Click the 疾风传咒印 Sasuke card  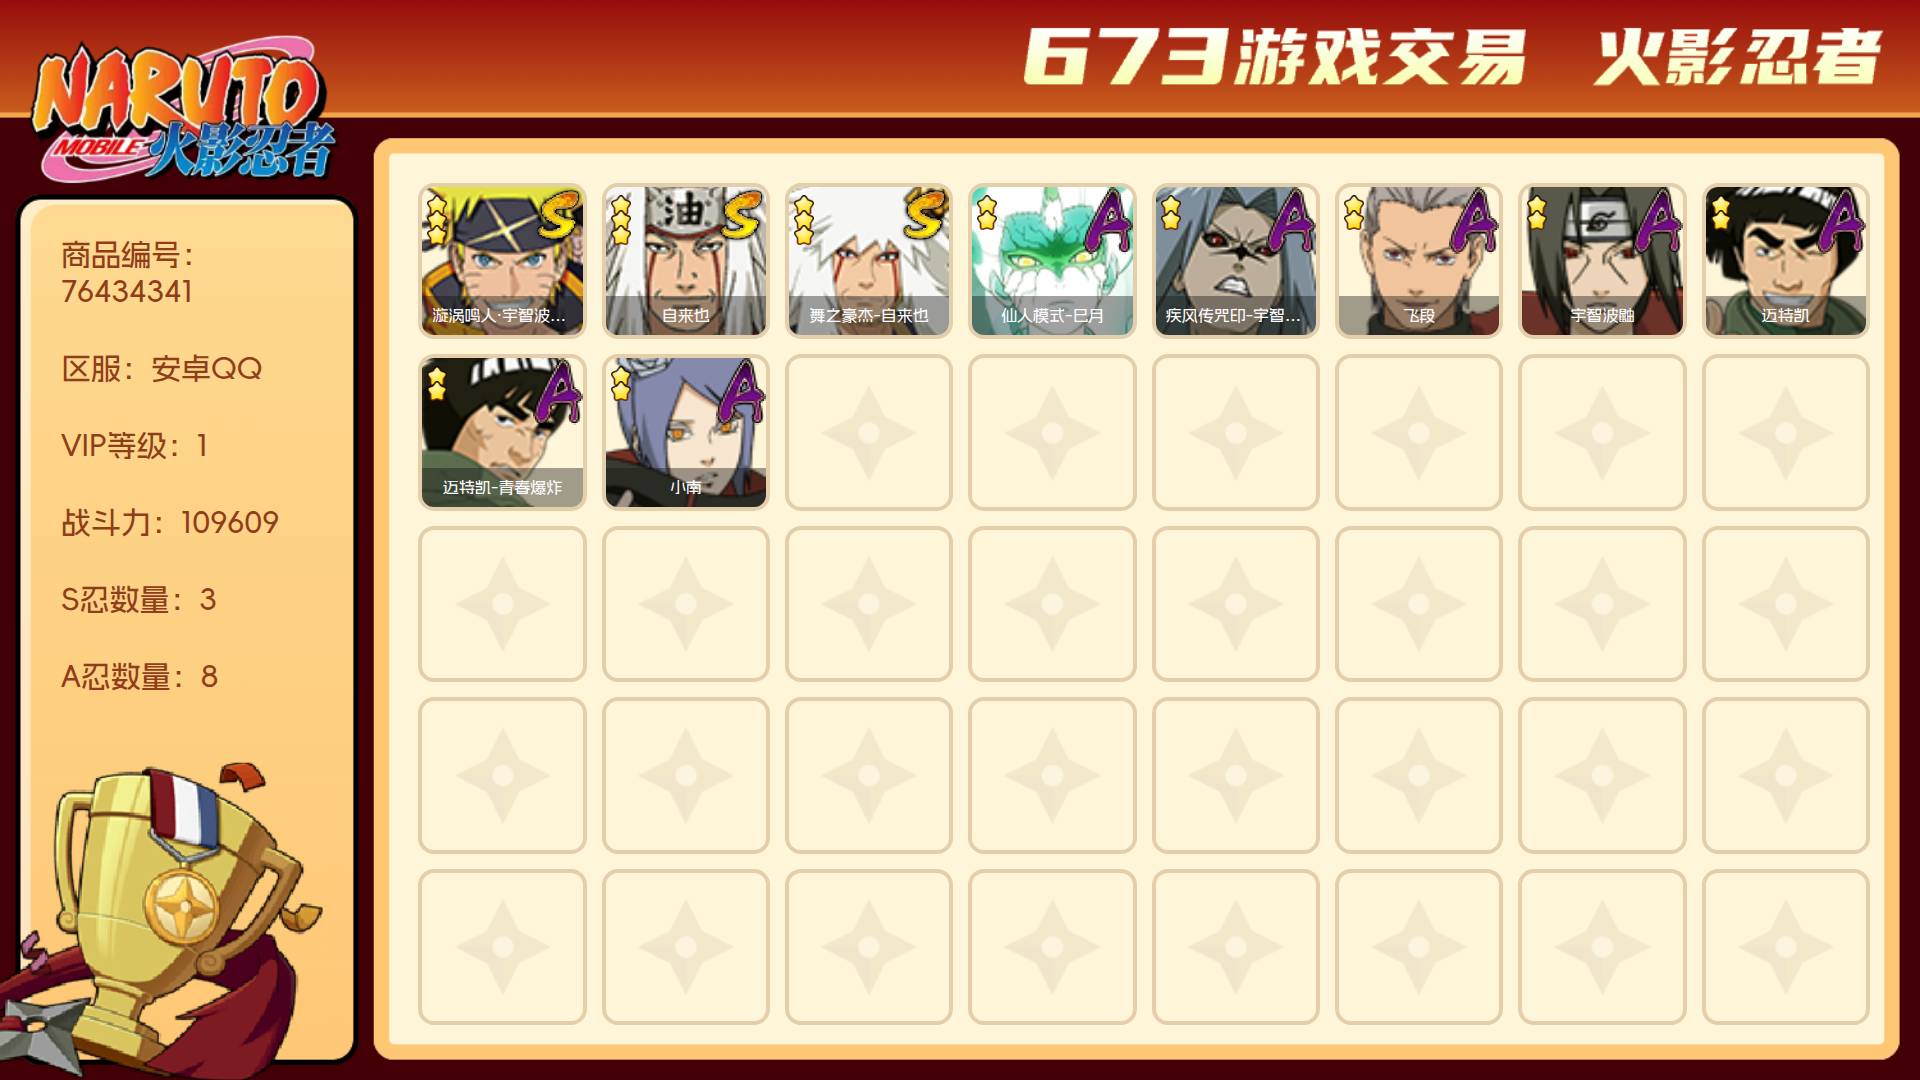tap(1236, 261)
